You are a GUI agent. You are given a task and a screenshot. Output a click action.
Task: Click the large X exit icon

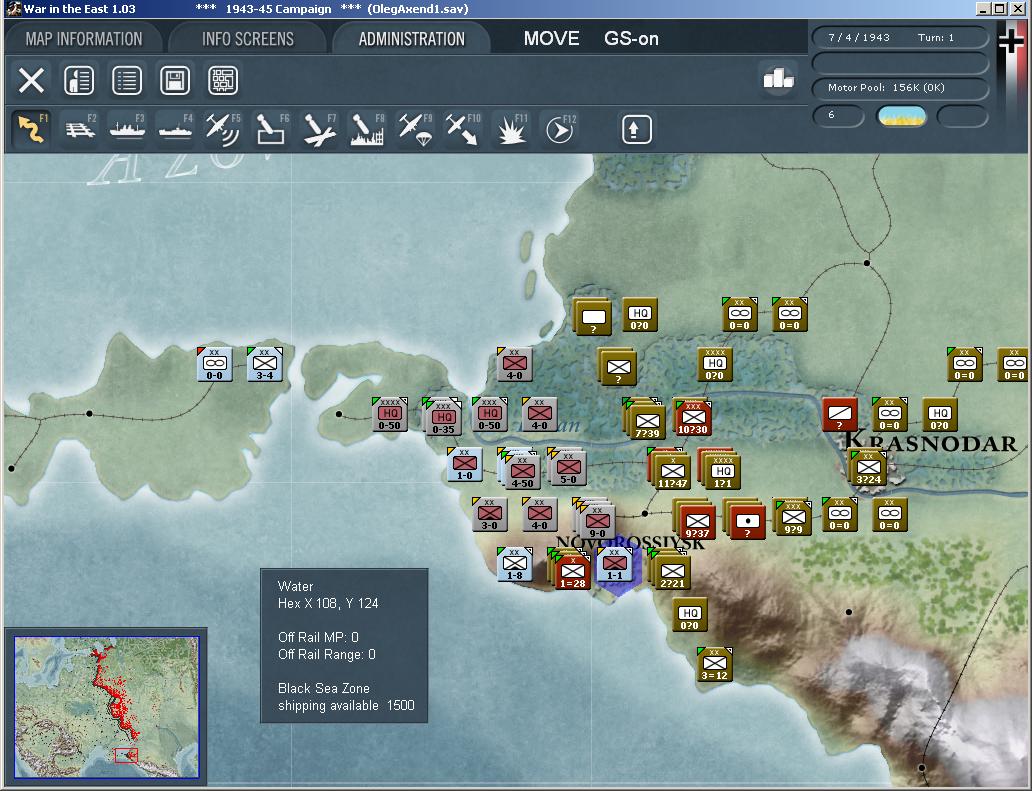coord(31,80)
